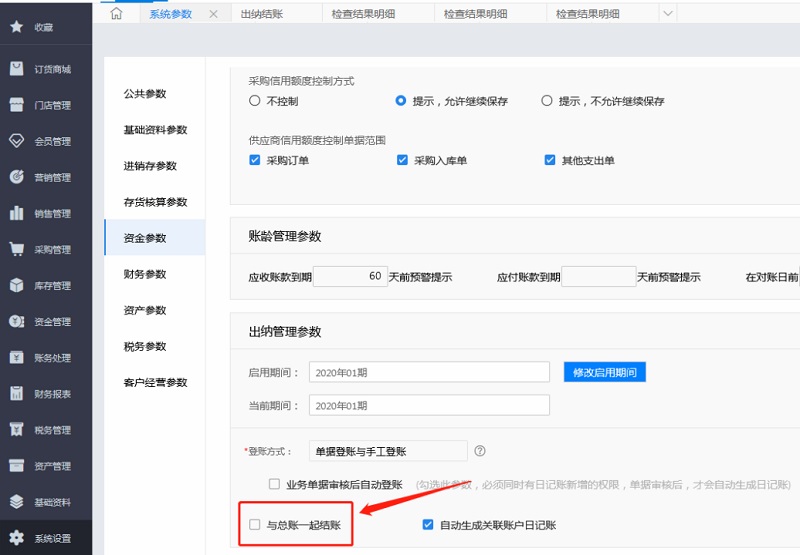Click the 采购管理 shopping cart icon
This screenshot has width=800, height=555.
16,249
